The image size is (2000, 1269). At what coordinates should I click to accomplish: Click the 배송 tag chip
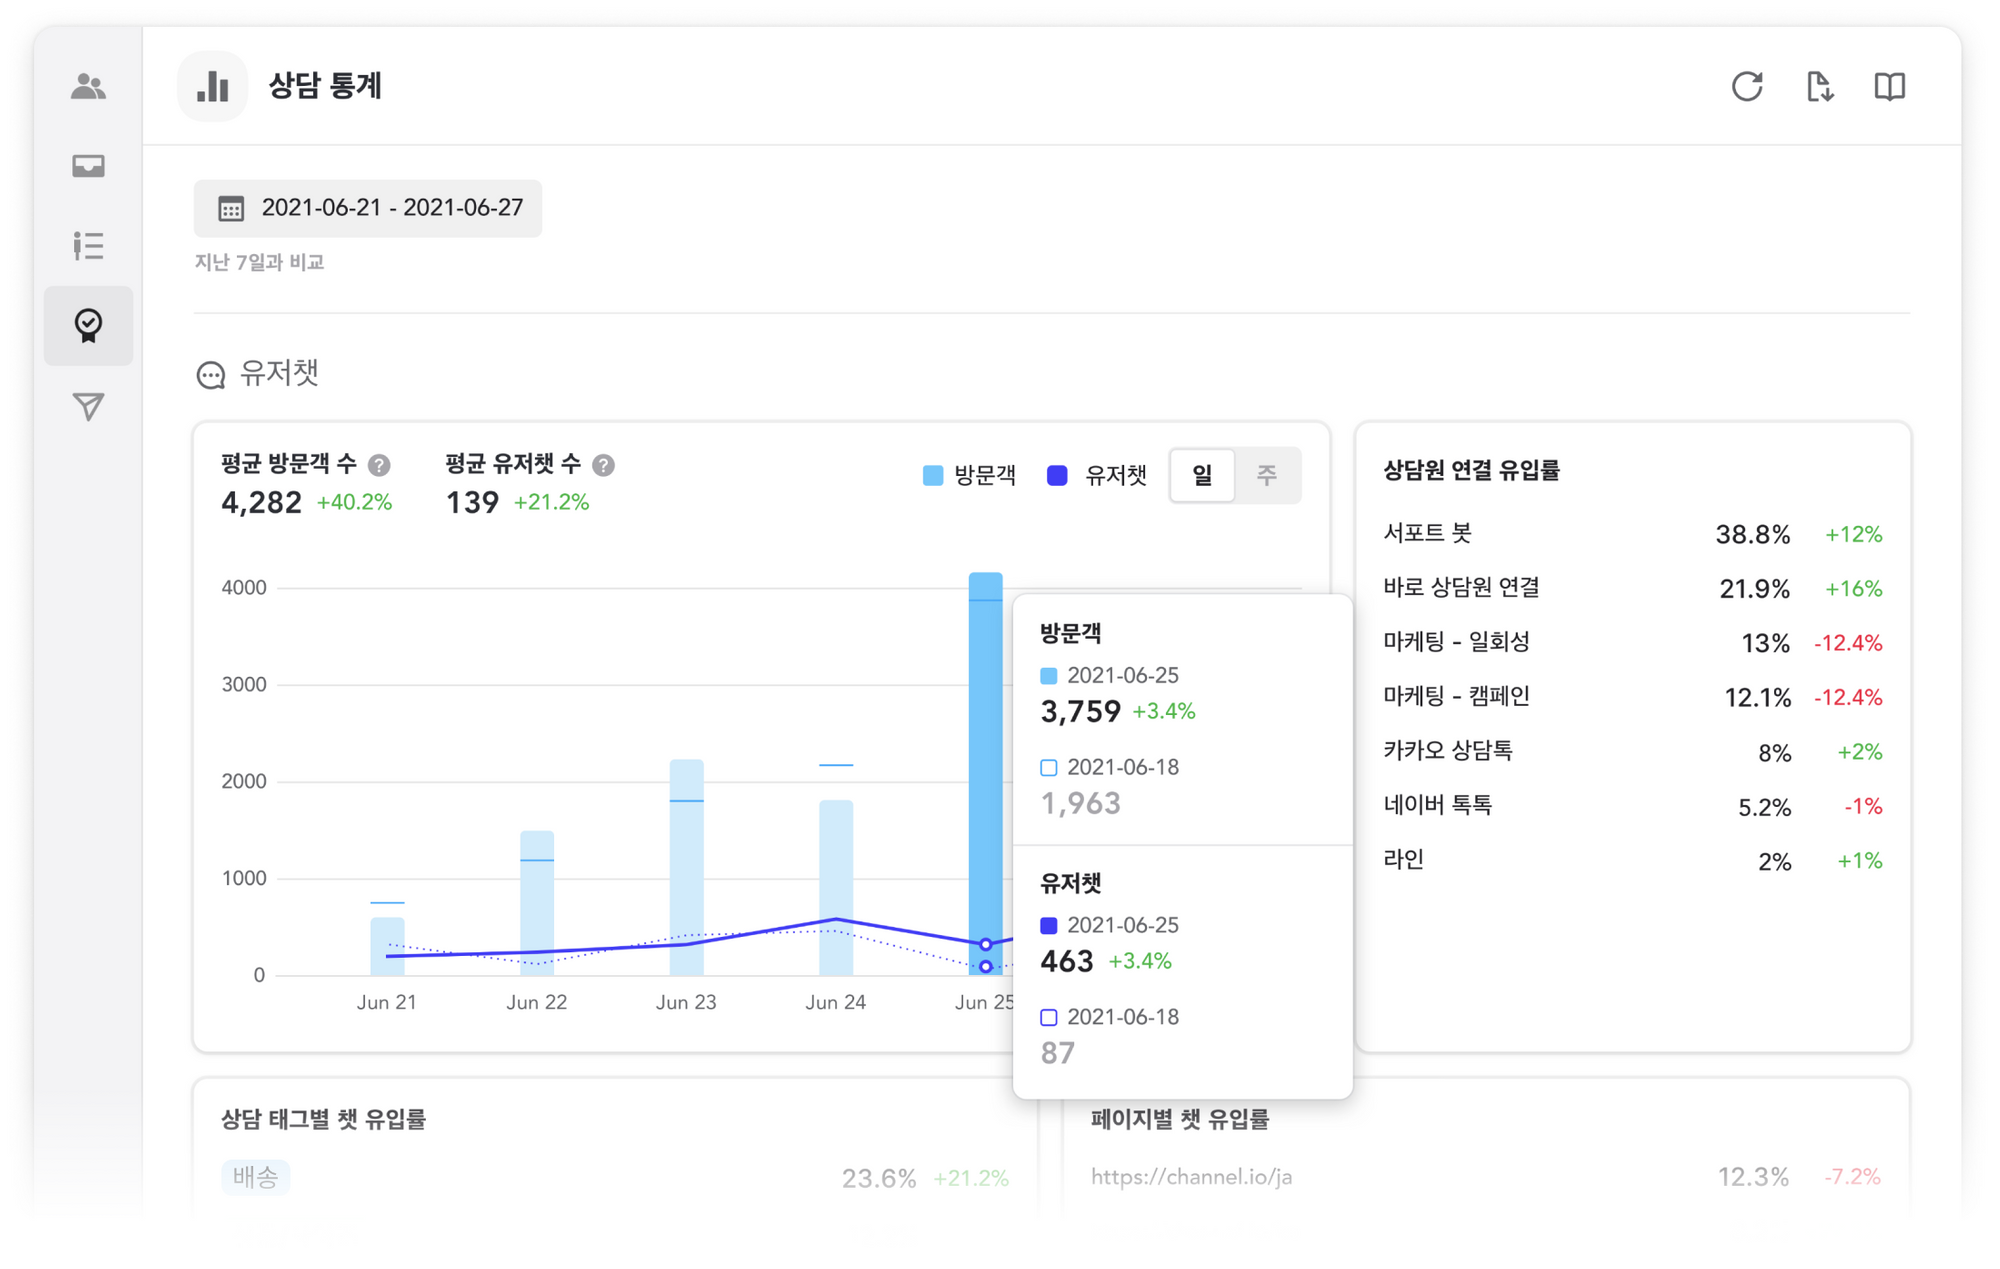(x=255, y=1177)
